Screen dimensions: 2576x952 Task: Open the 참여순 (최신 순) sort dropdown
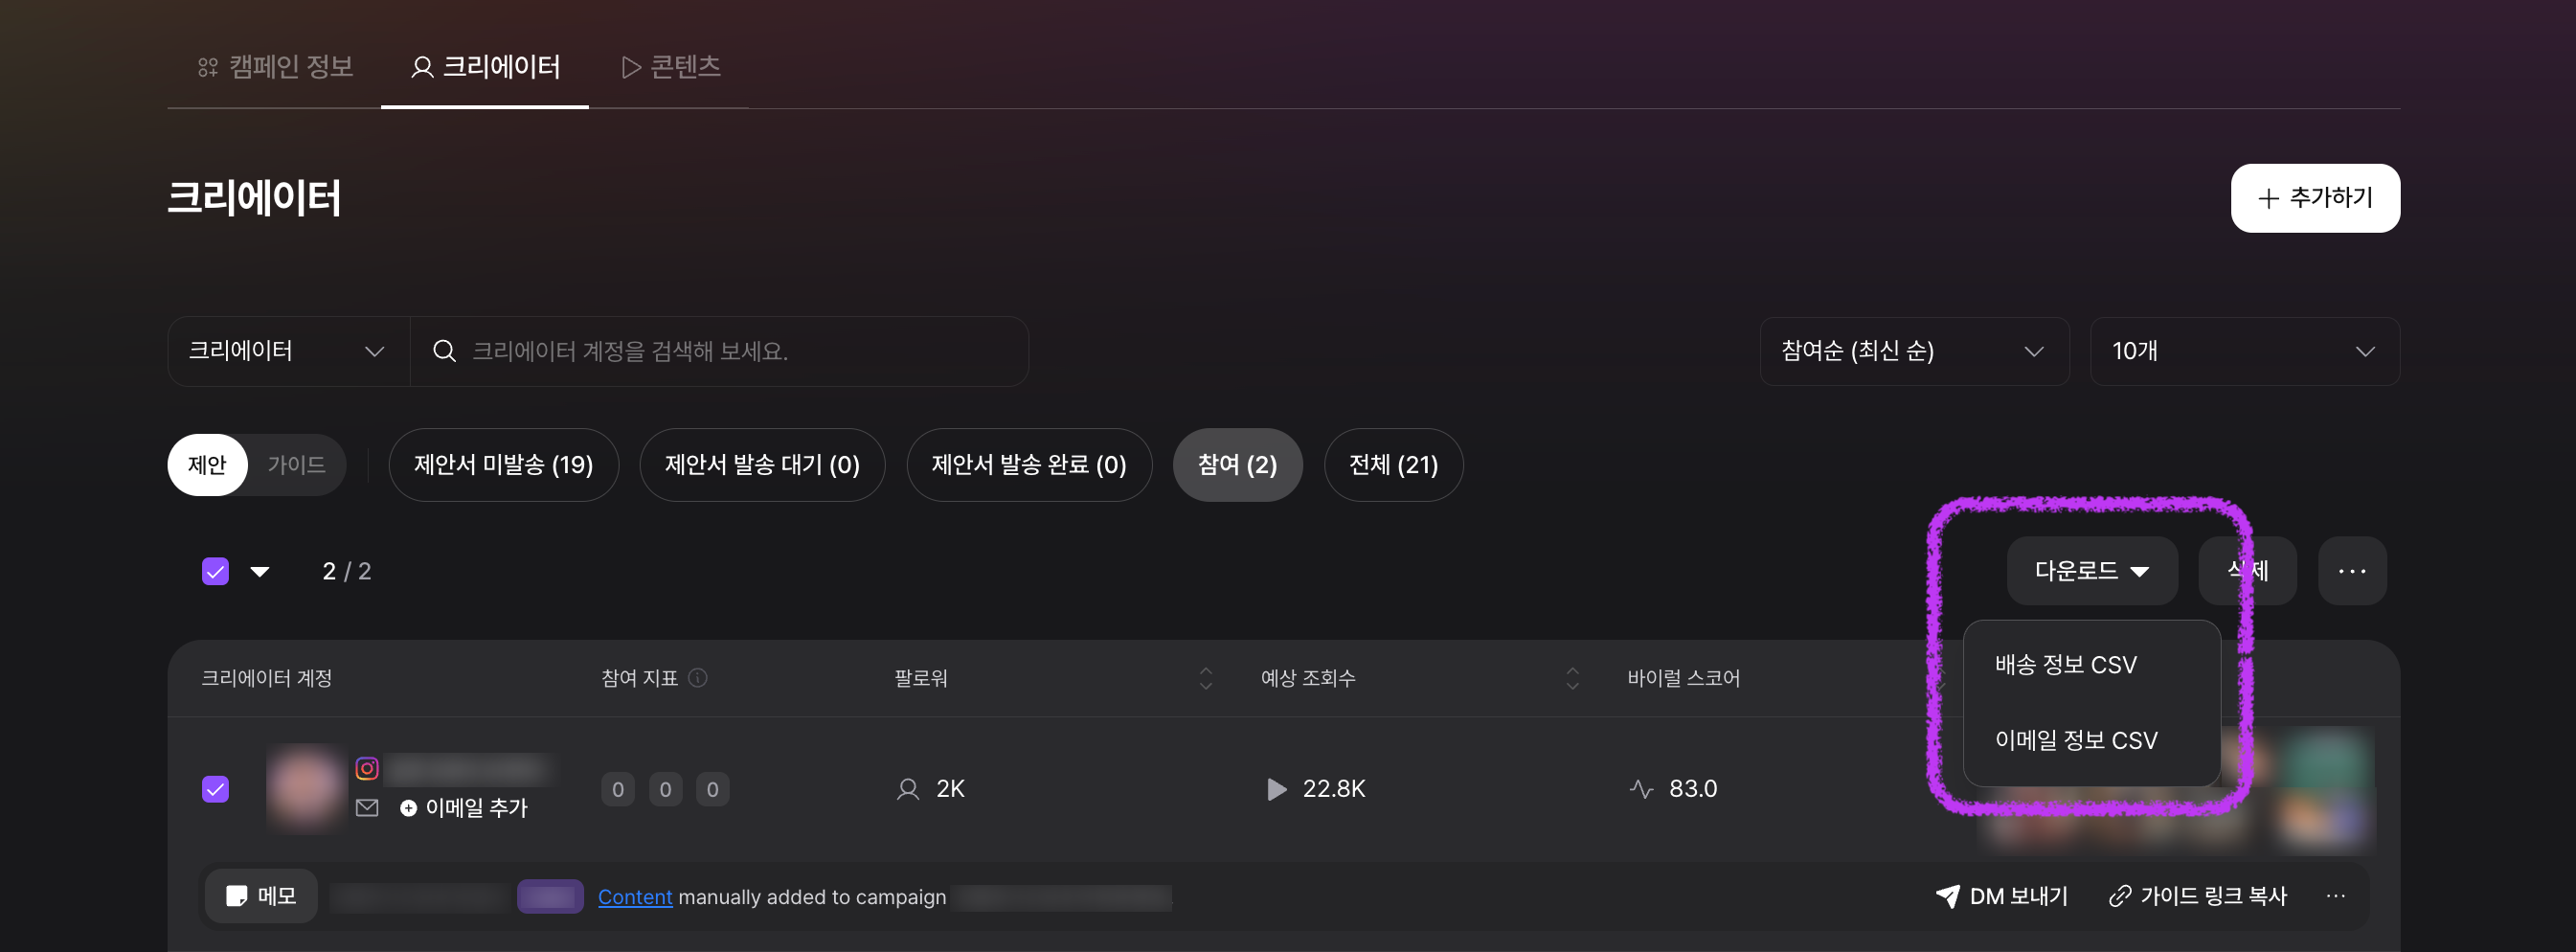coord(1913,351)
